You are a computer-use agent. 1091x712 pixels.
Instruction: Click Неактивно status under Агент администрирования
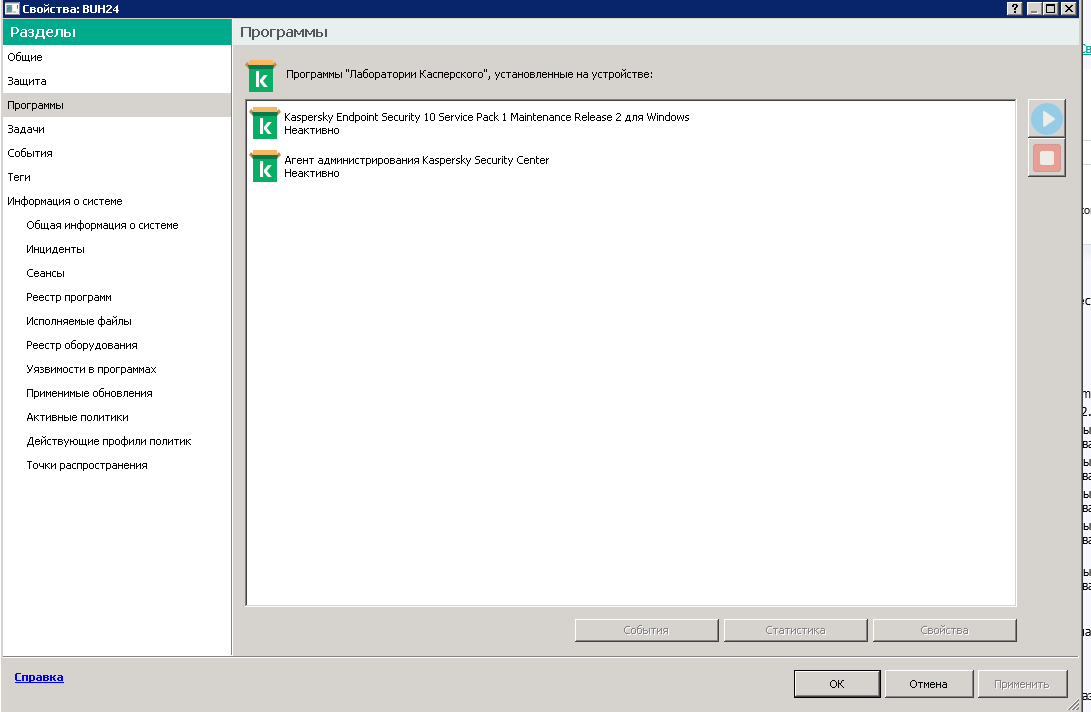pyautogui.click(x=312, y=173)
